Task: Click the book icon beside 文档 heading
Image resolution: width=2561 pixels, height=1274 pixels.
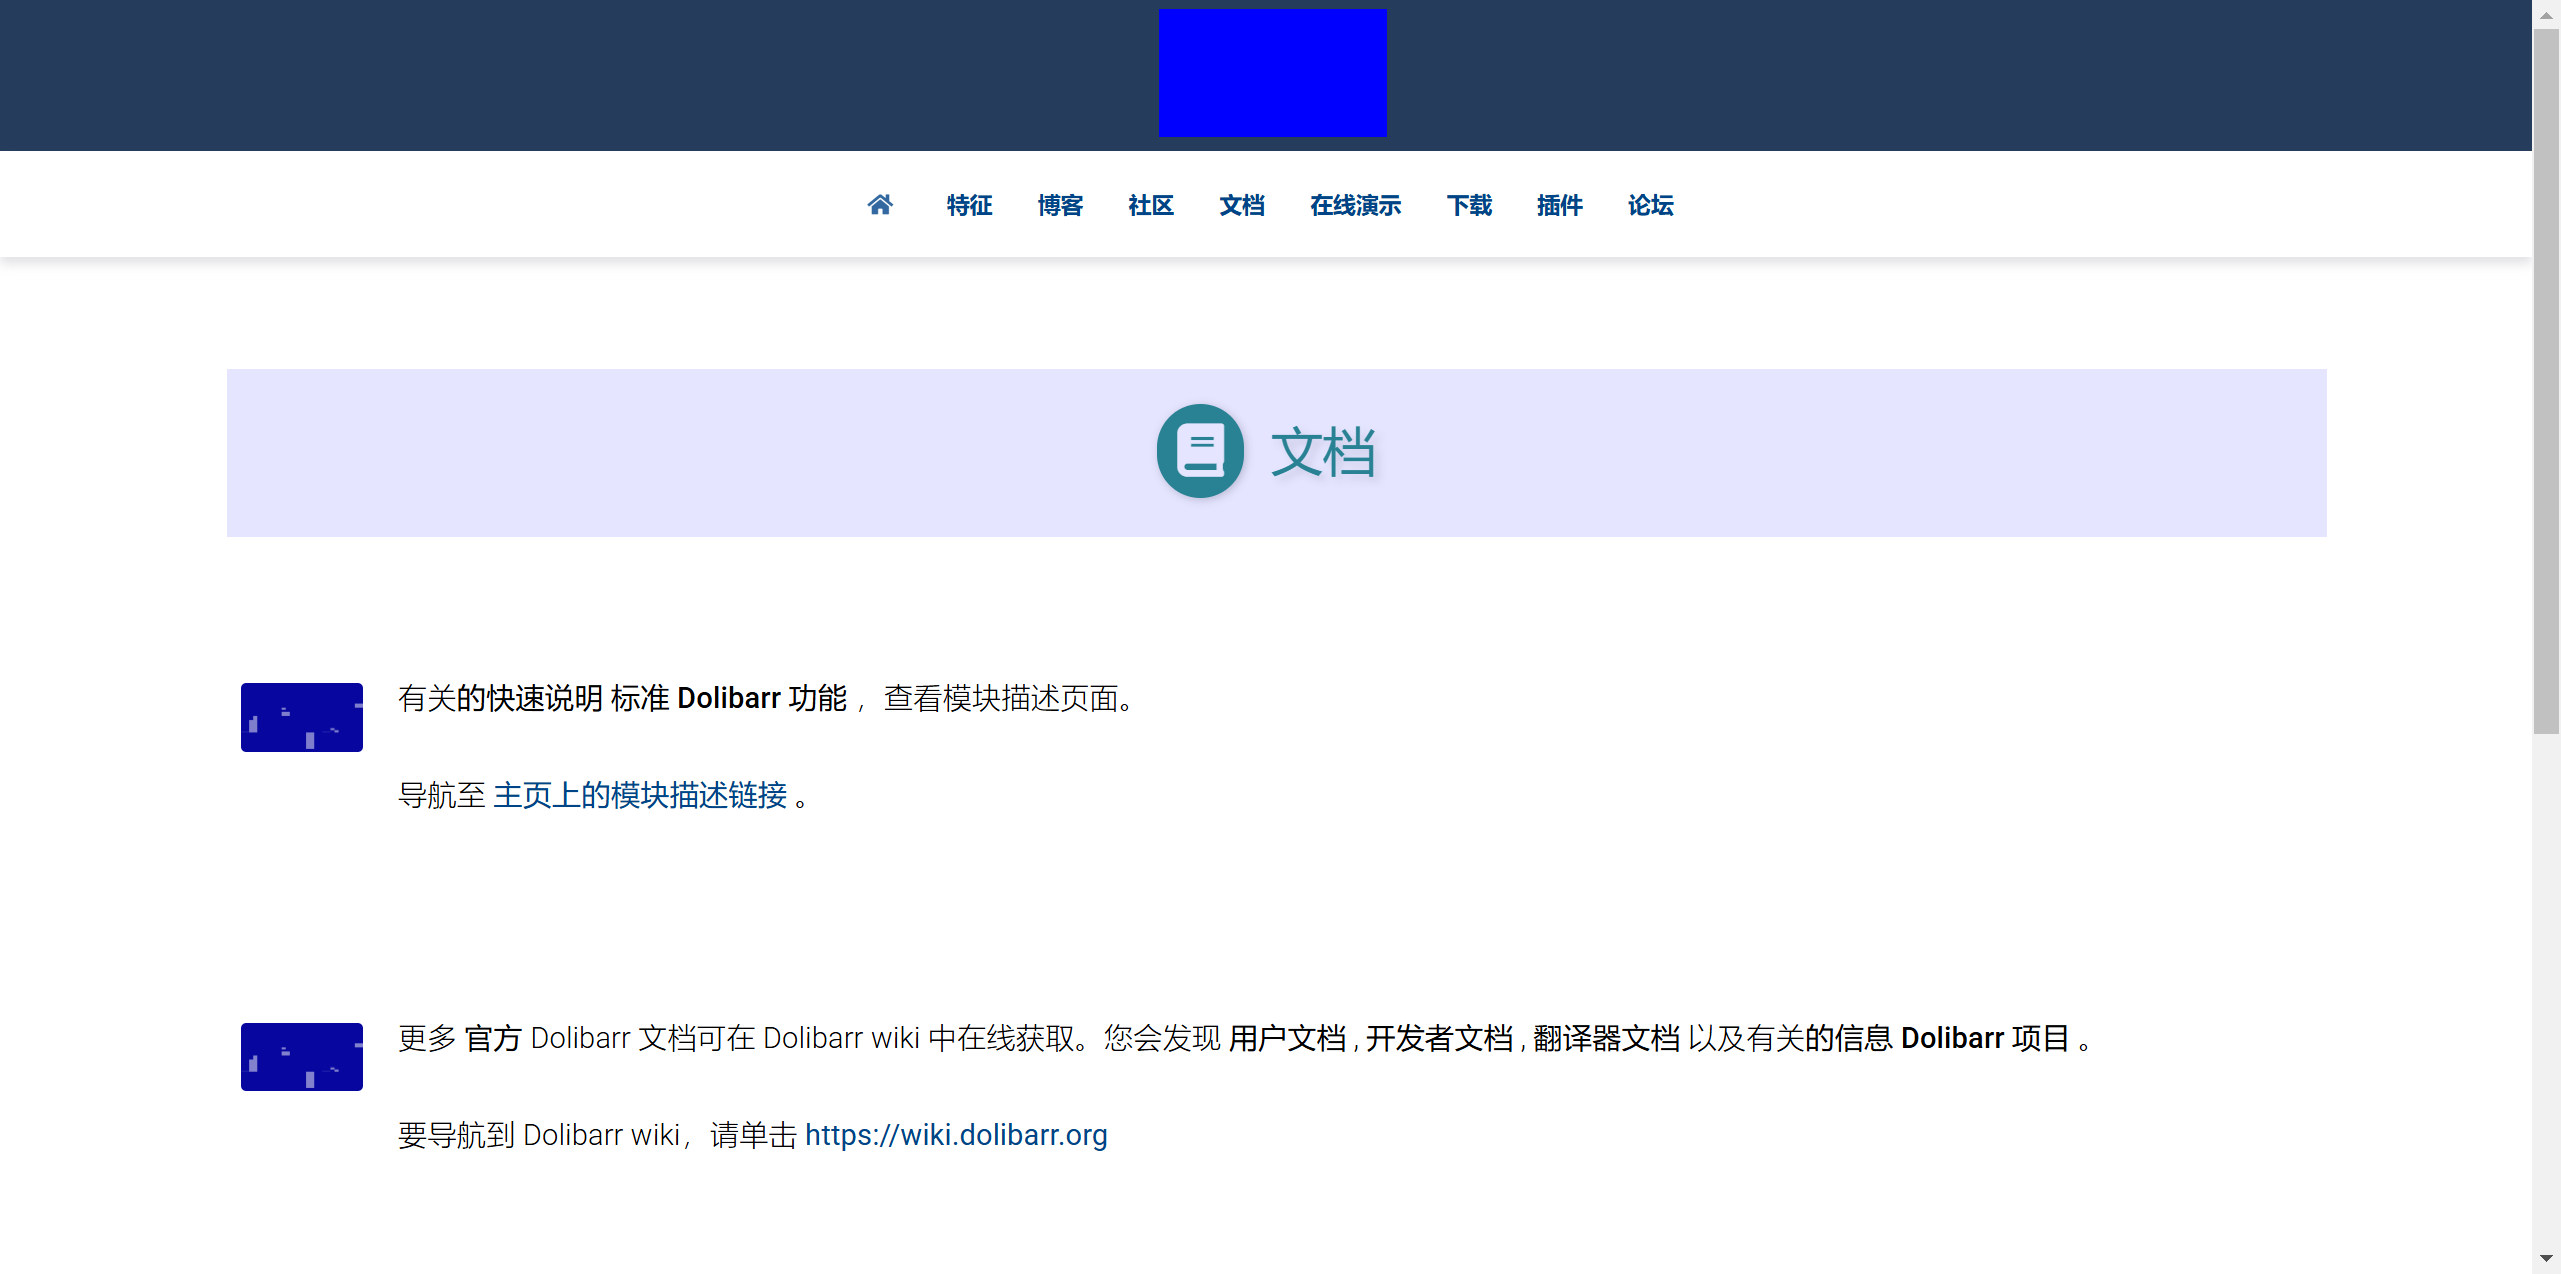Action: tap(1199, 451)
